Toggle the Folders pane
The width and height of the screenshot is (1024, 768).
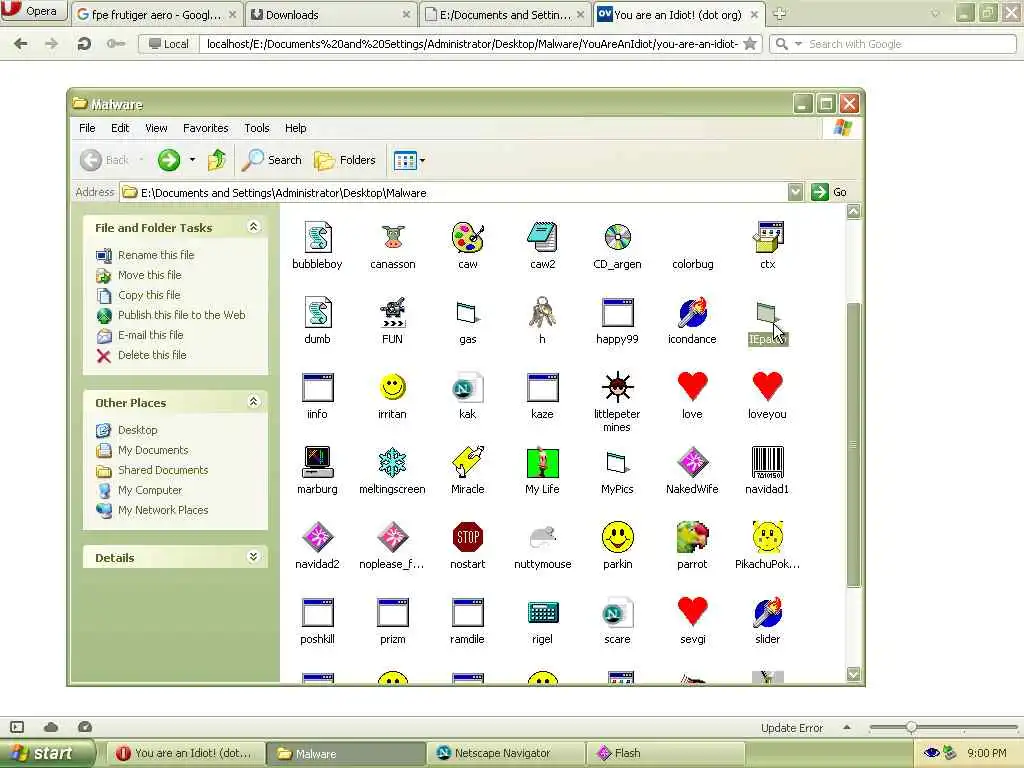tap(345, 160)
